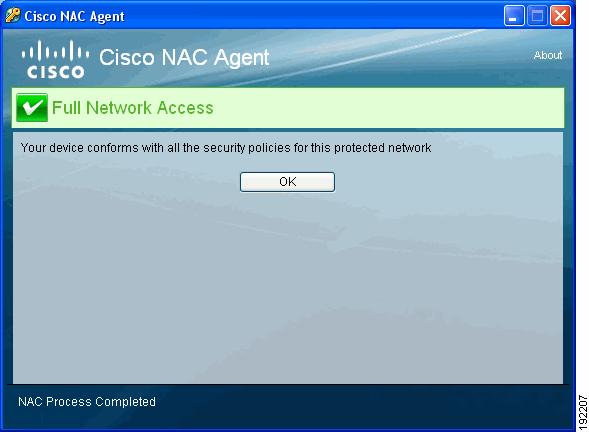Click the header banner area left of About
589x432 pixels.
tap(398, 58)
